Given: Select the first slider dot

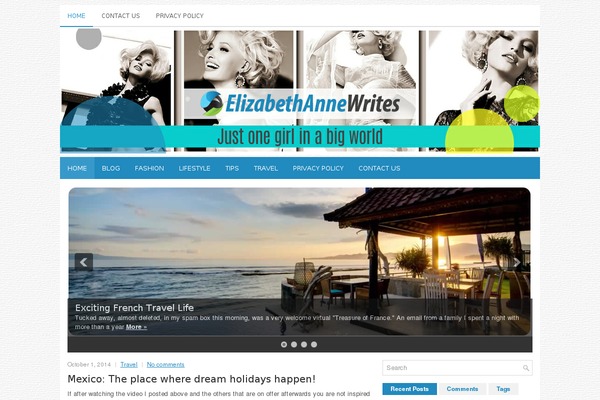Looking at the screenshot, I should 284,344.
